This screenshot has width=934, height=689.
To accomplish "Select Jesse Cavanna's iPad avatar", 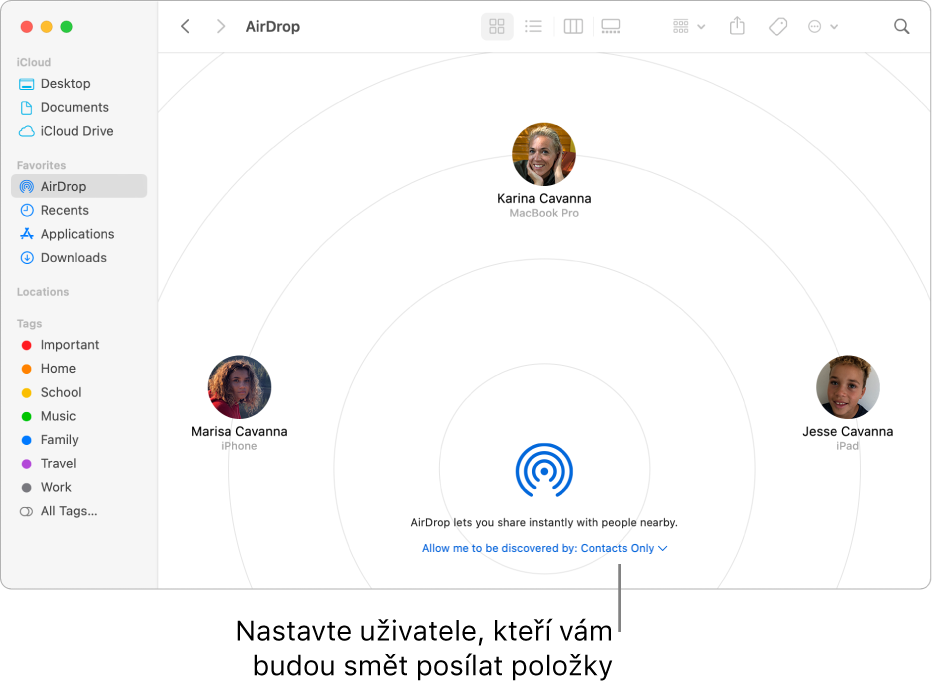I will pos(848,387).
